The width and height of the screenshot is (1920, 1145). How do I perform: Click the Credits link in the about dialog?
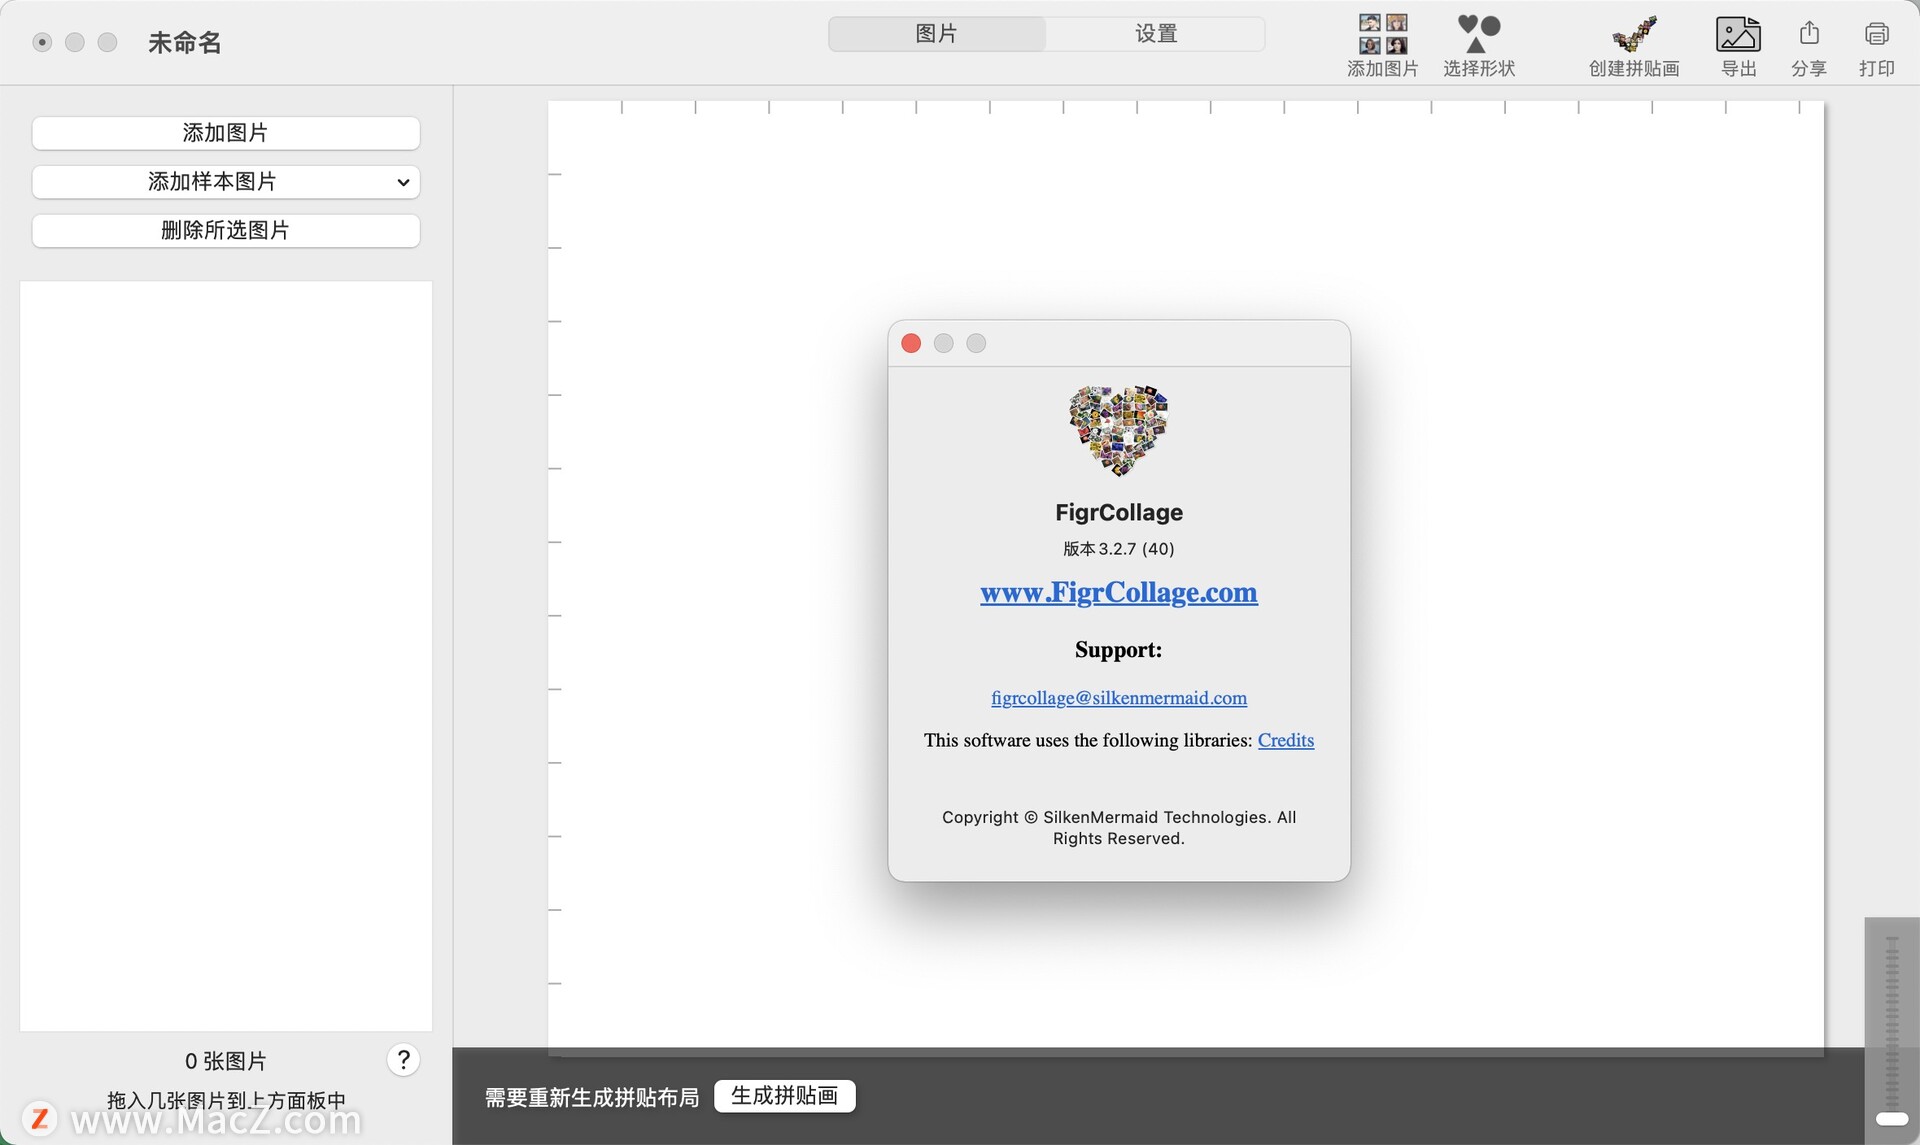point(1285,740)
